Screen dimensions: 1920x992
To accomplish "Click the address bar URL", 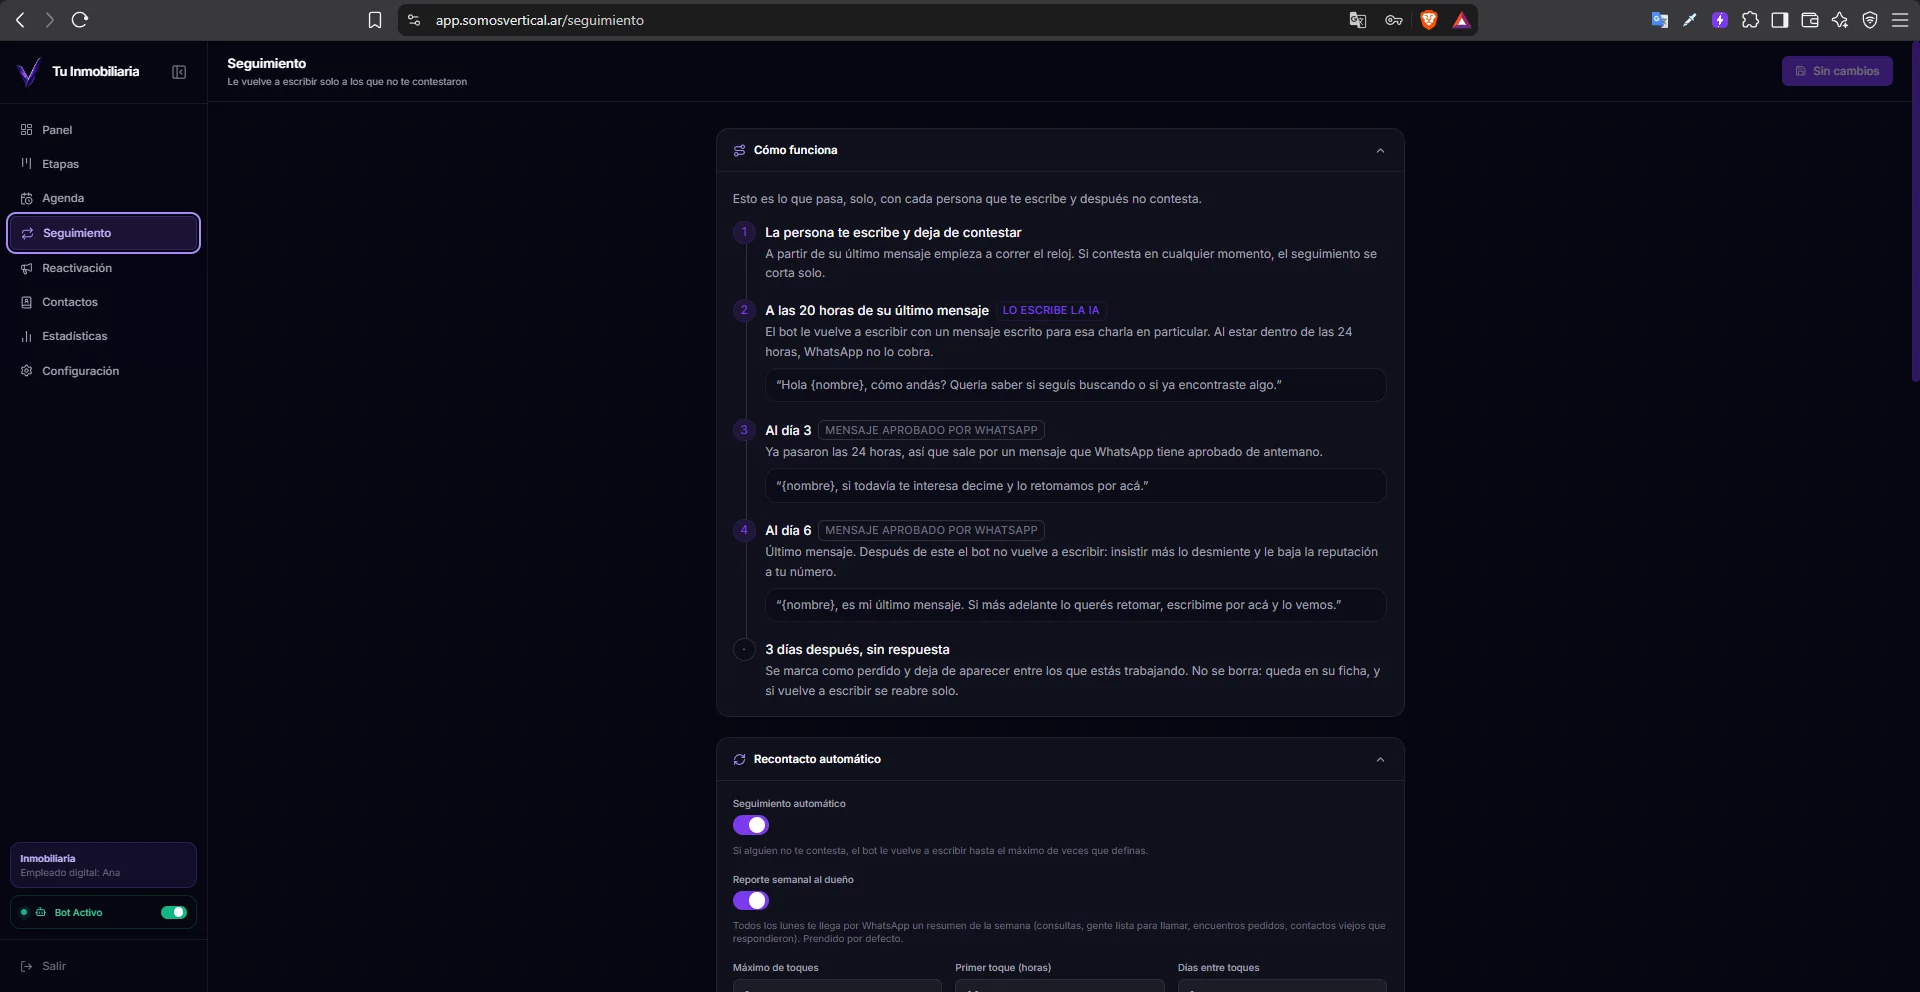I will [540, 20].
